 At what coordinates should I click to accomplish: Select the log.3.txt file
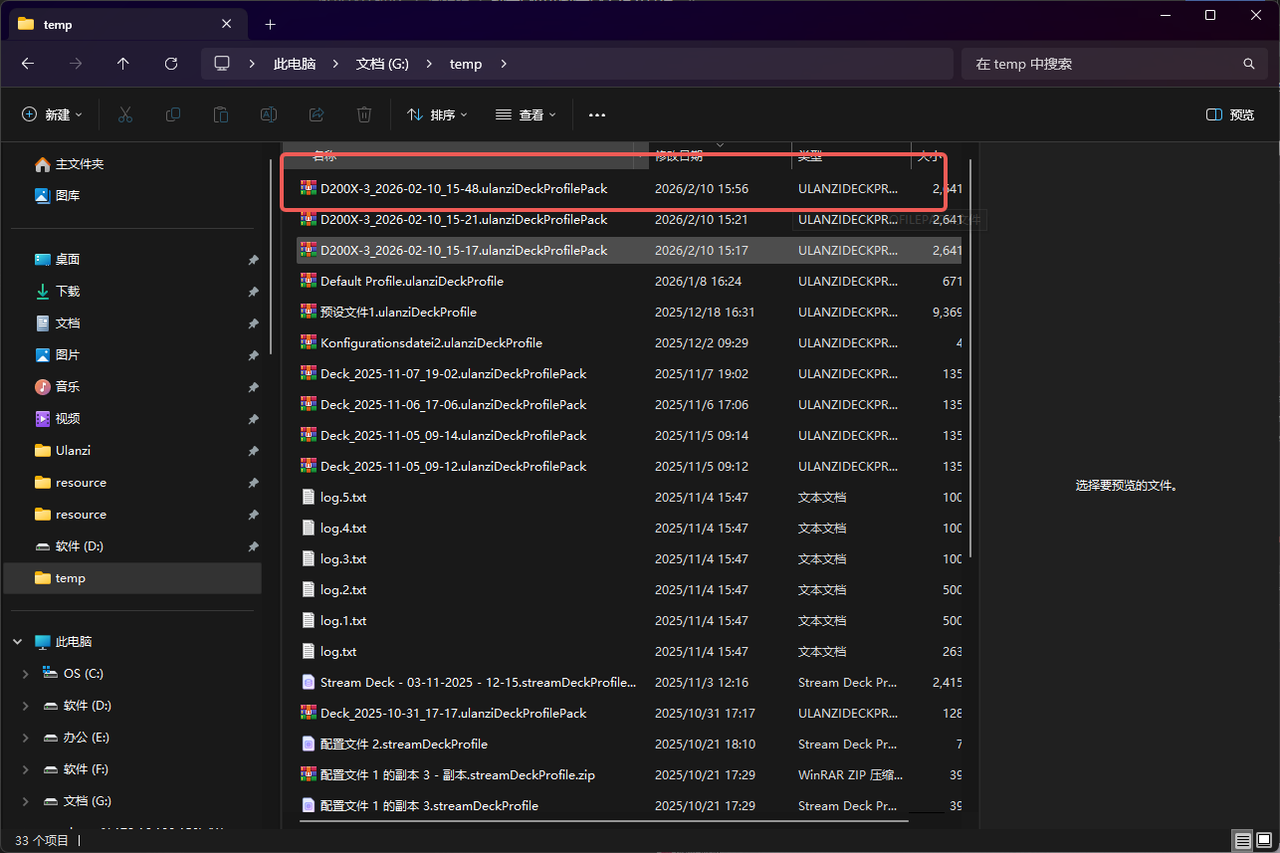343,559
